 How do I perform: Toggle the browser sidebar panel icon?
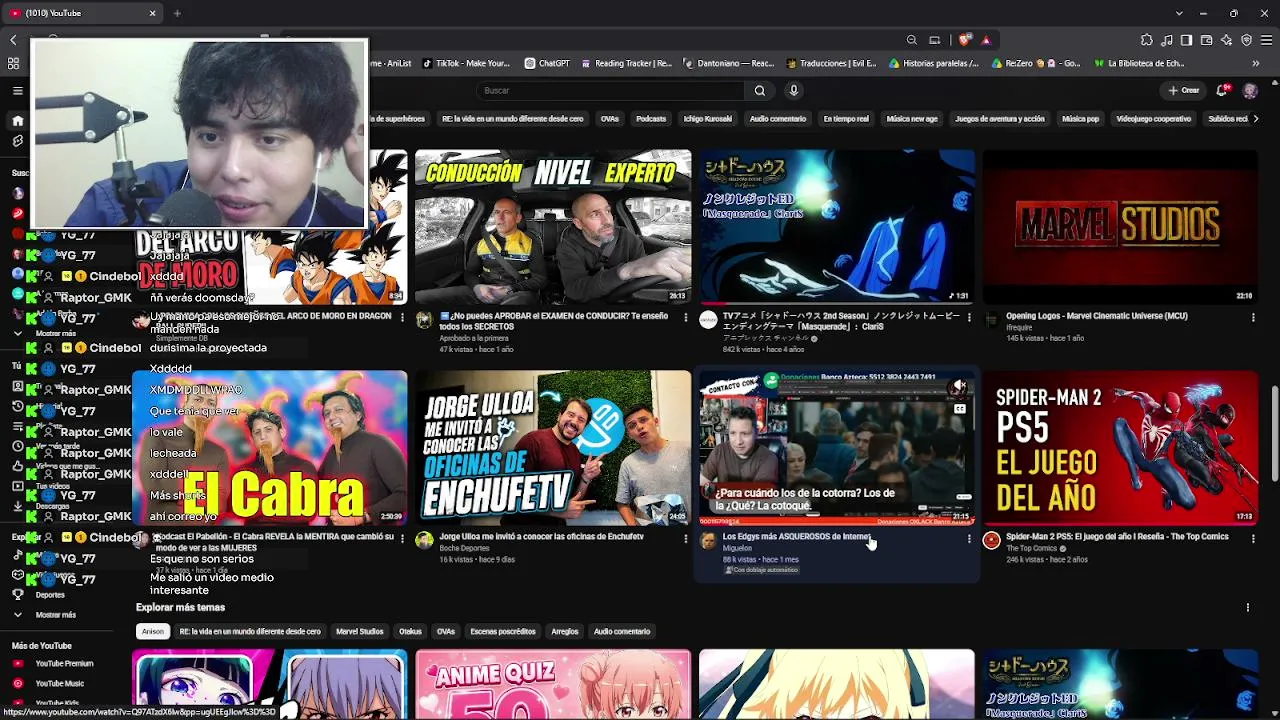1186,40
